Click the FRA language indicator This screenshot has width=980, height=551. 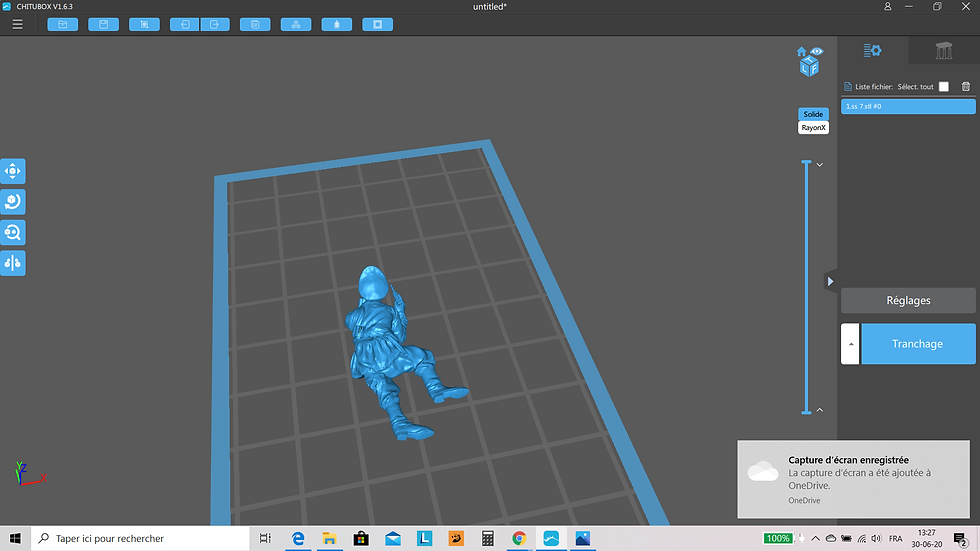[896, 539]
